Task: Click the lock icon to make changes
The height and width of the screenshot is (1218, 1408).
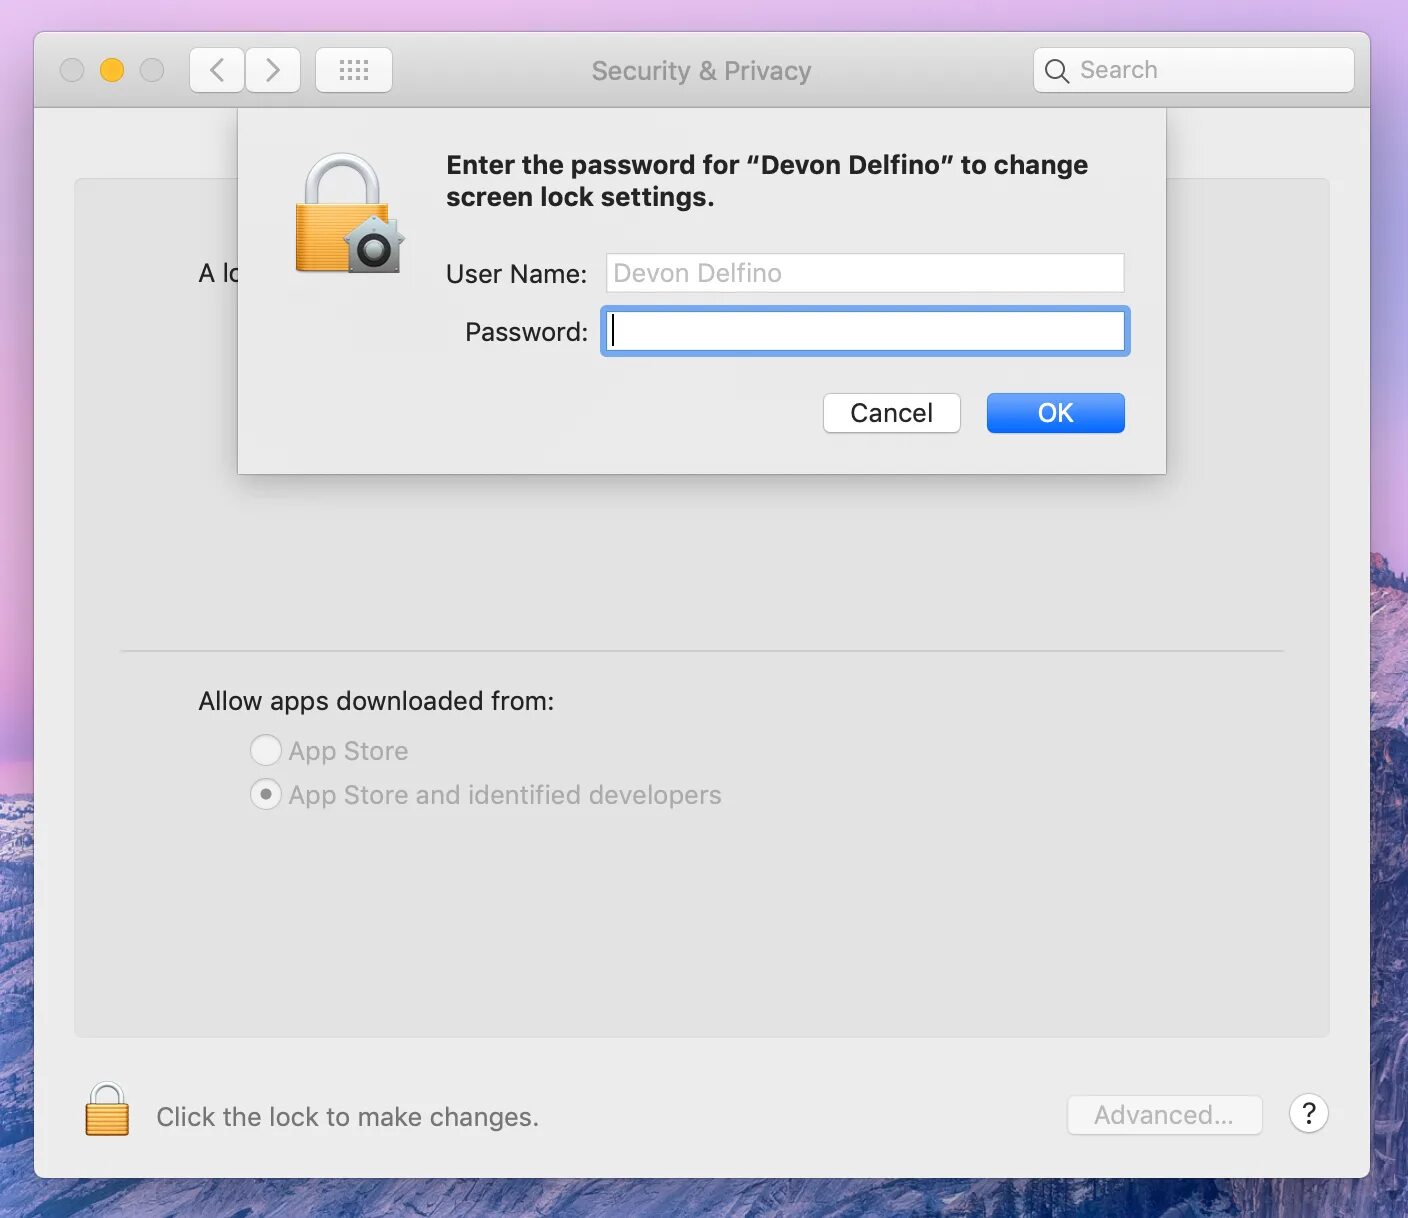Action: coord(107,1110)
